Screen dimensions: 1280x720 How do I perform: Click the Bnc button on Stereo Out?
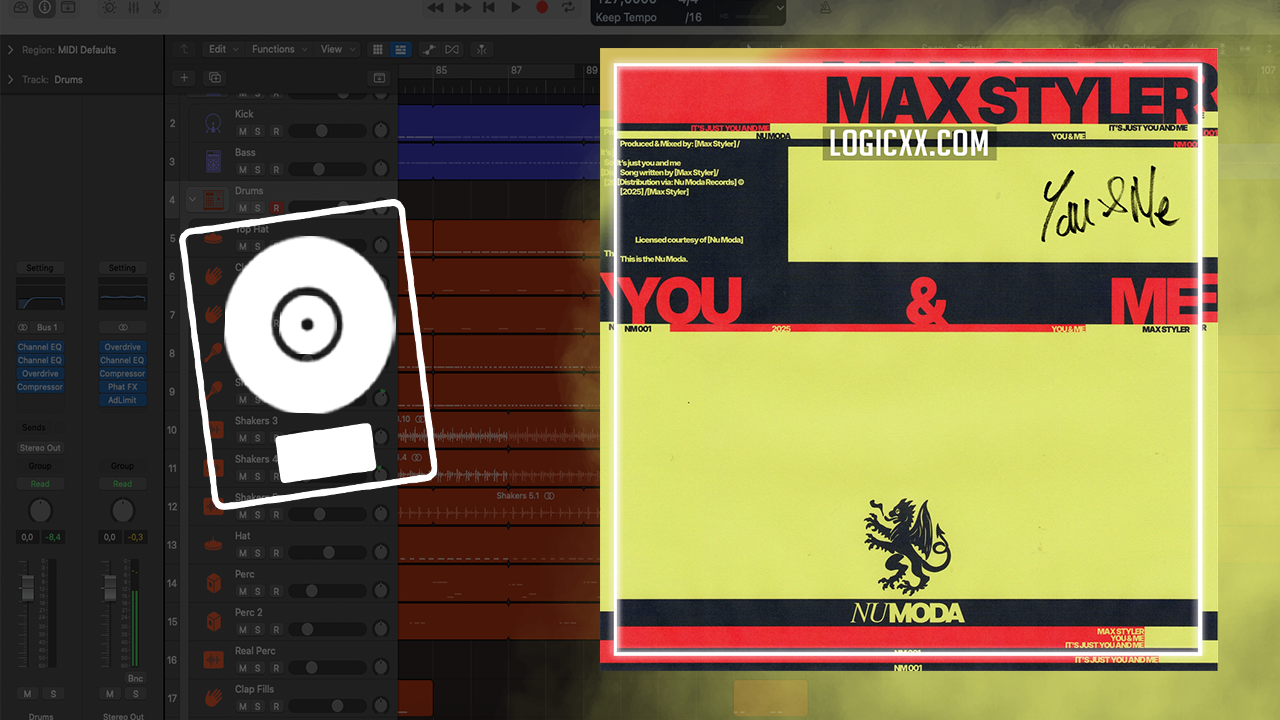pos(135,678)
